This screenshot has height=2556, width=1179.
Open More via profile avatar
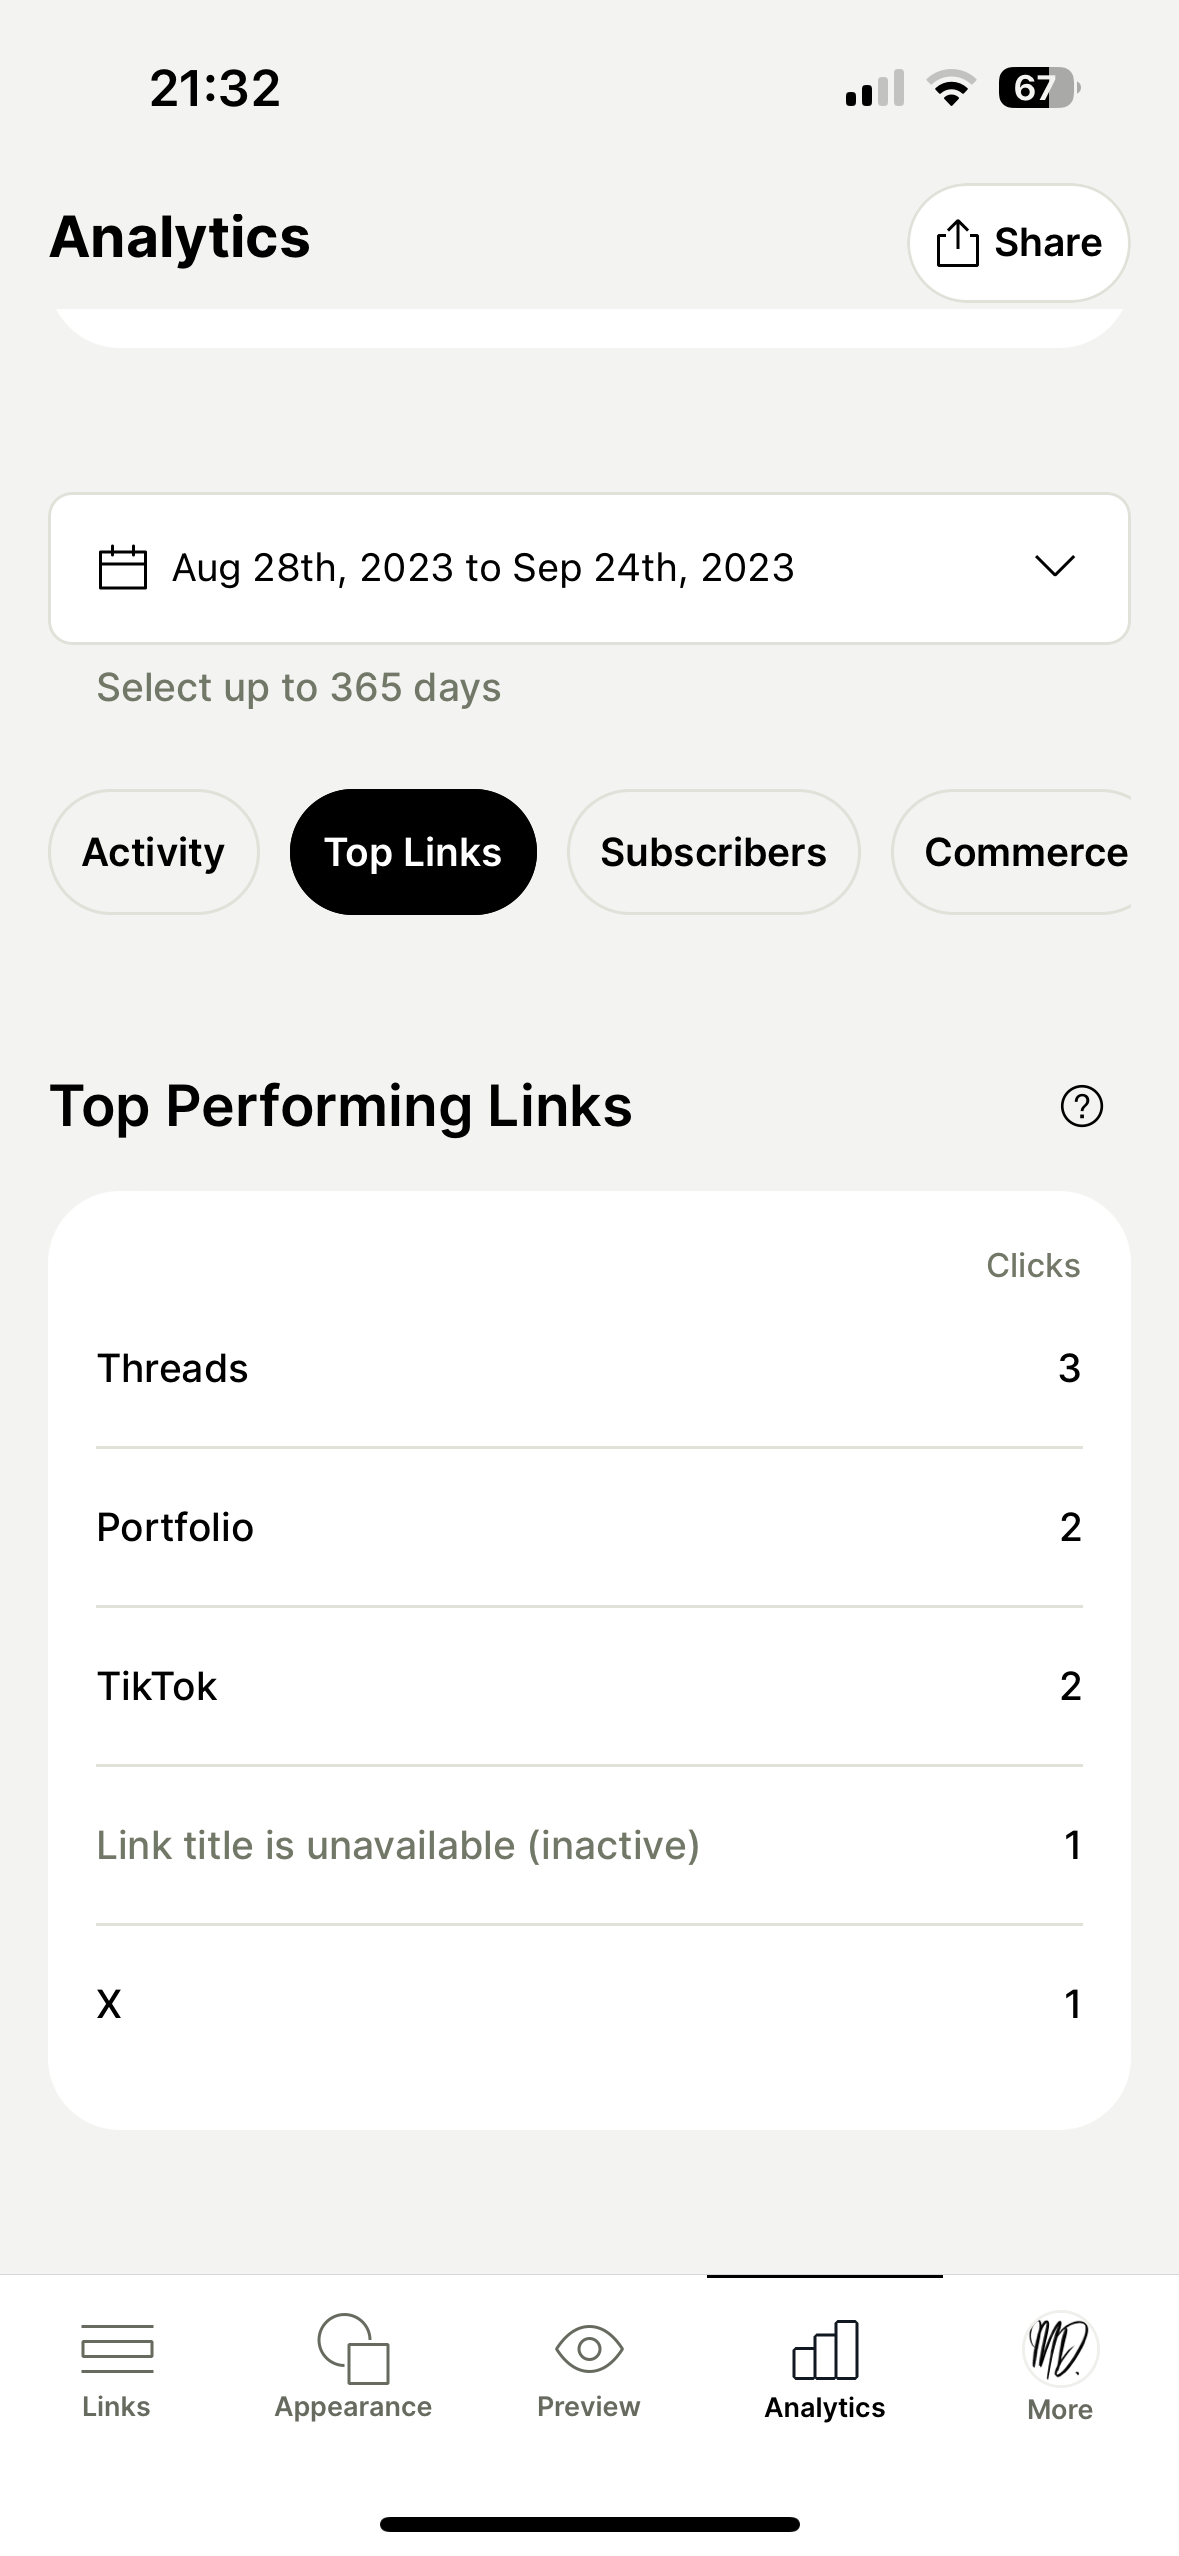pos(1060,2348)
